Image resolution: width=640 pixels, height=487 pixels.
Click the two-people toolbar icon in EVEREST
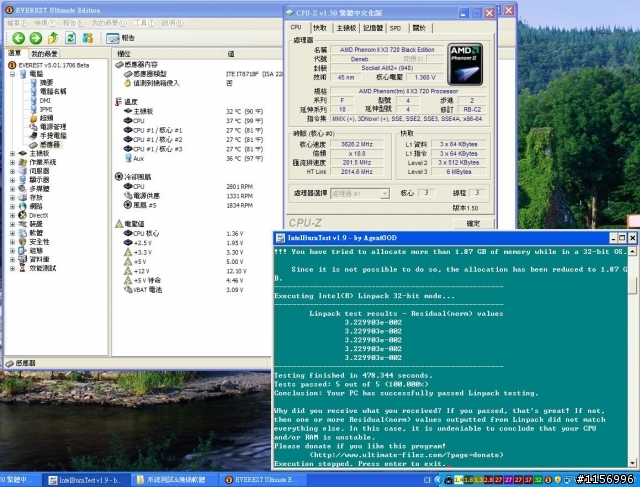(87, 38)
